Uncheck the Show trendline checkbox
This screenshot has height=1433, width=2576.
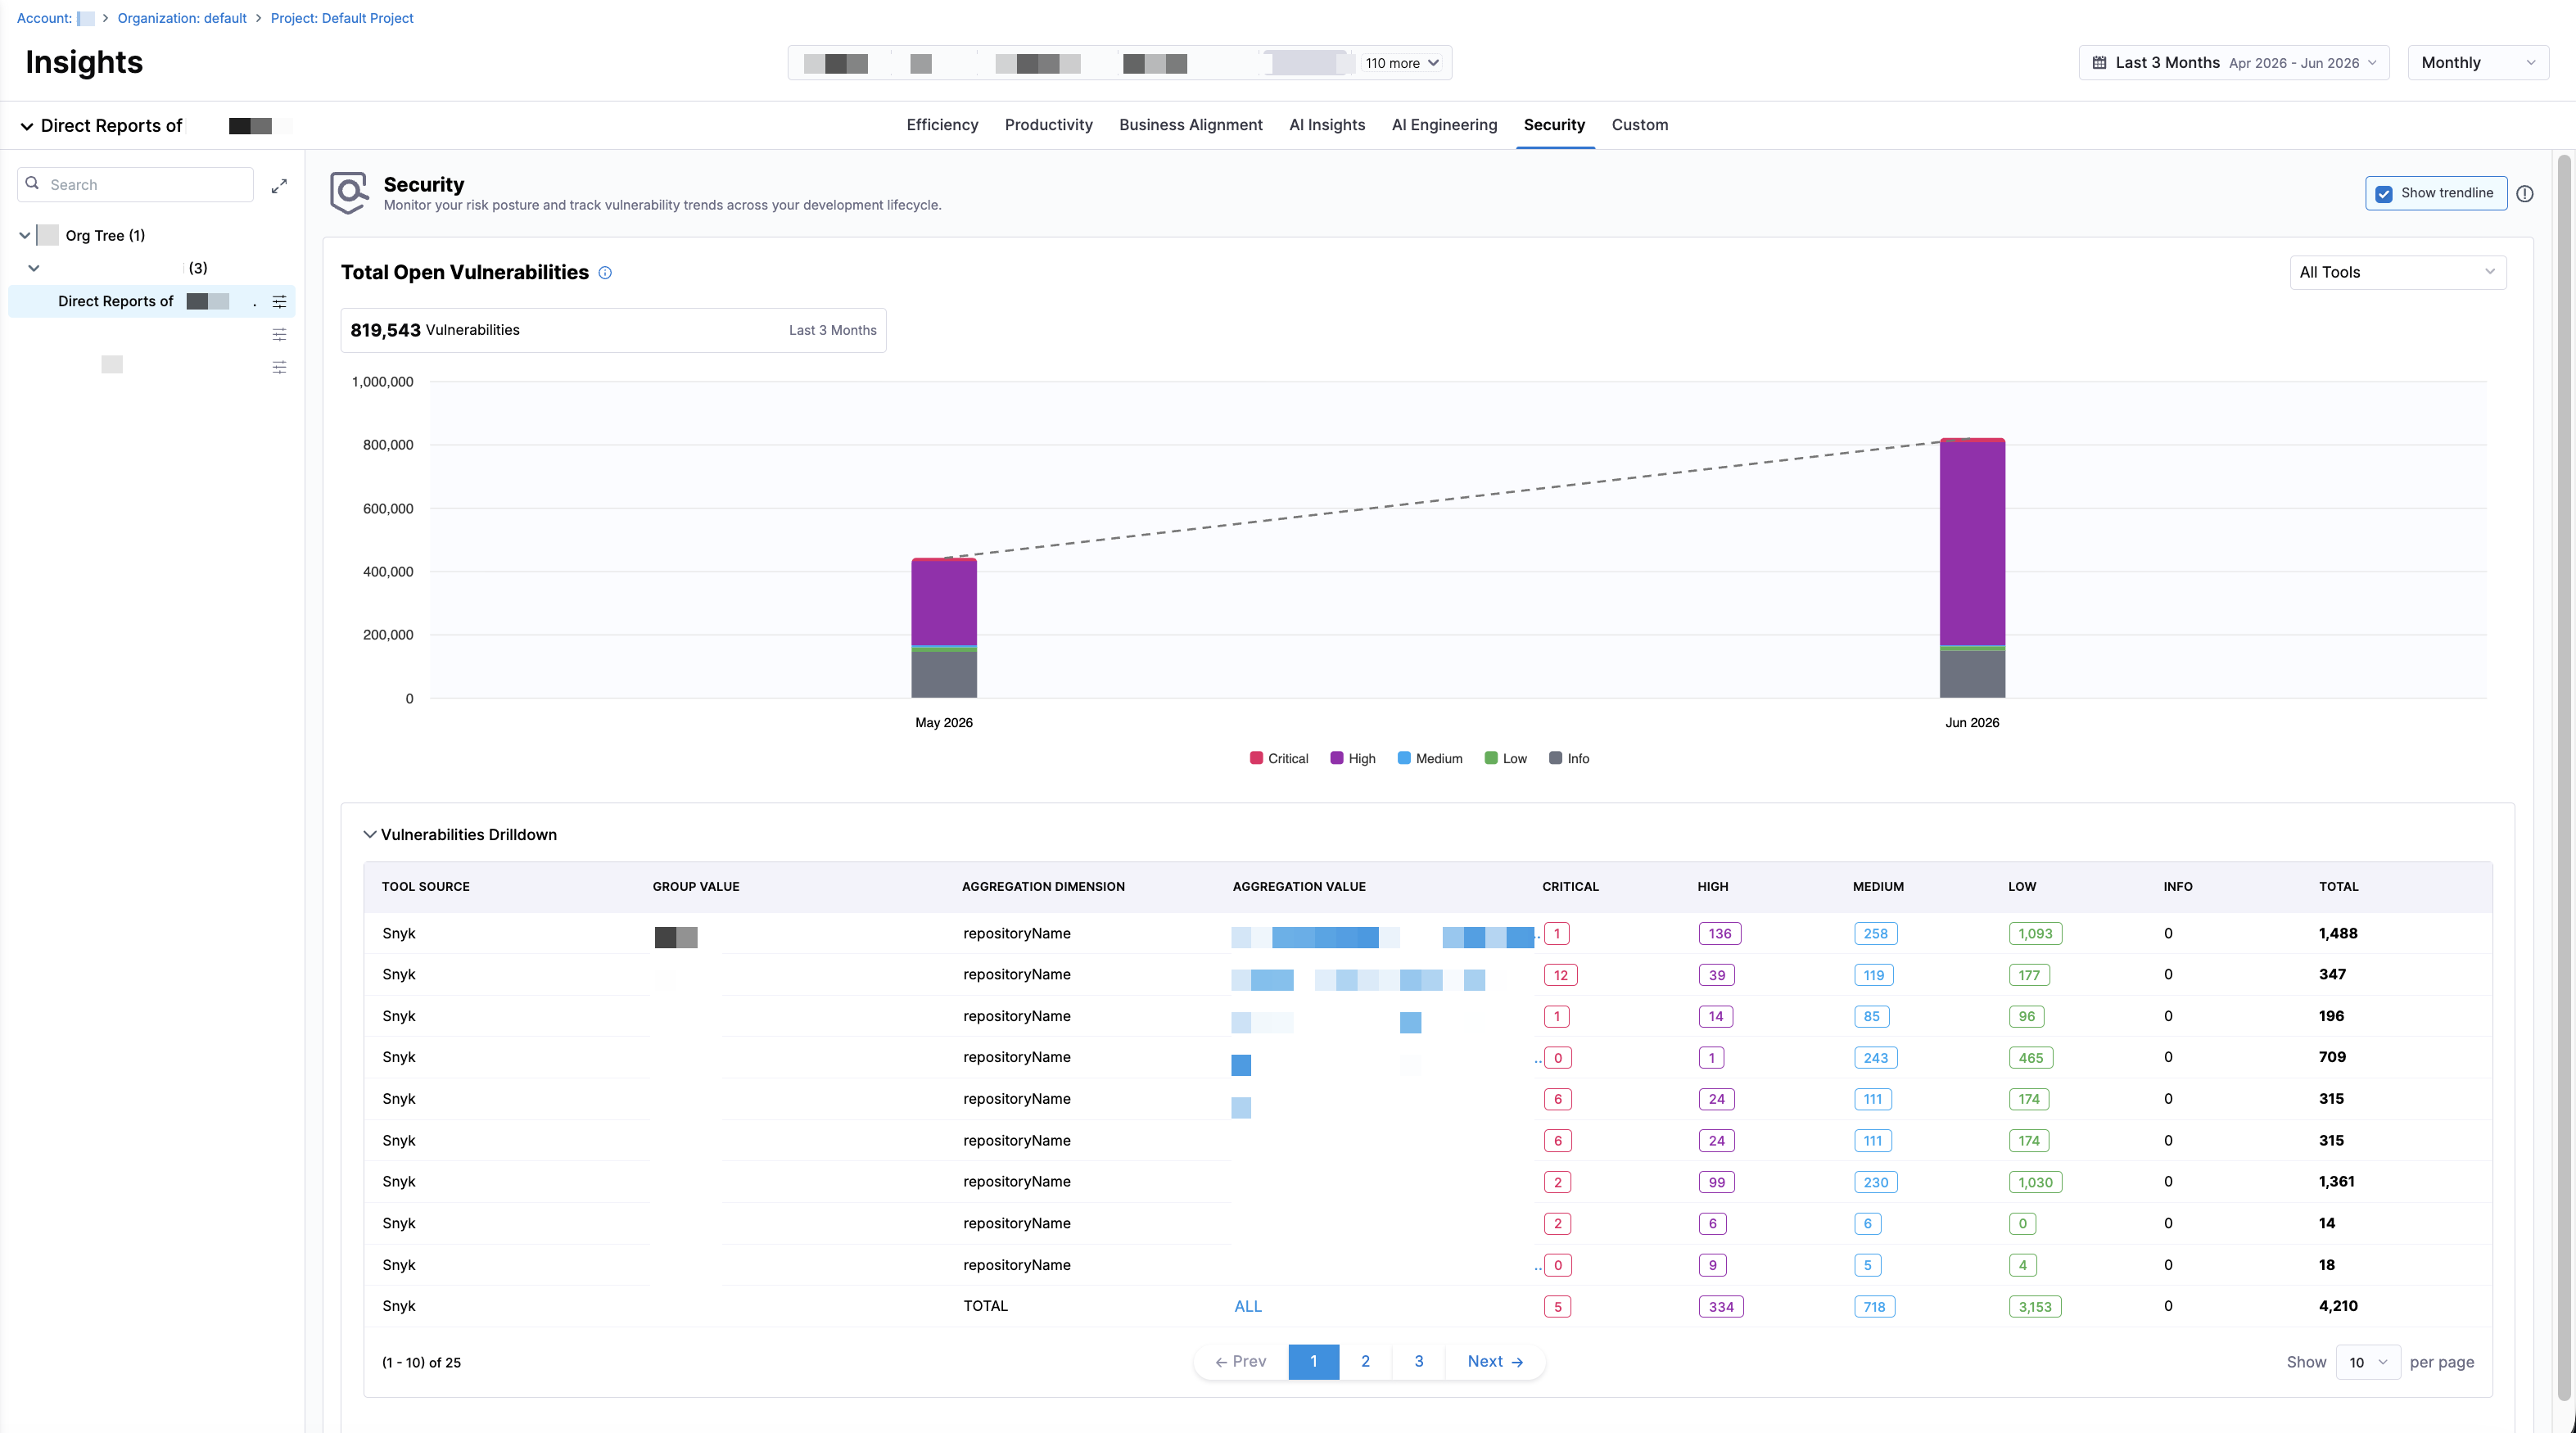(x=2384, y=193)
